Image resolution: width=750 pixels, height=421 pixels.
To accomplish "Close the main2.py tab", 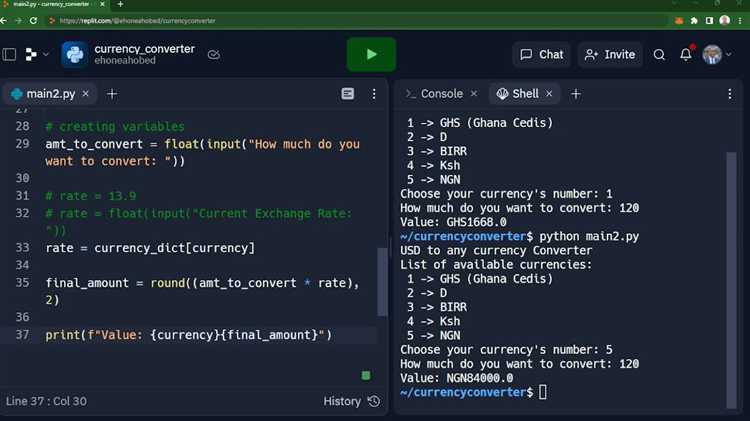I will 84,94.
